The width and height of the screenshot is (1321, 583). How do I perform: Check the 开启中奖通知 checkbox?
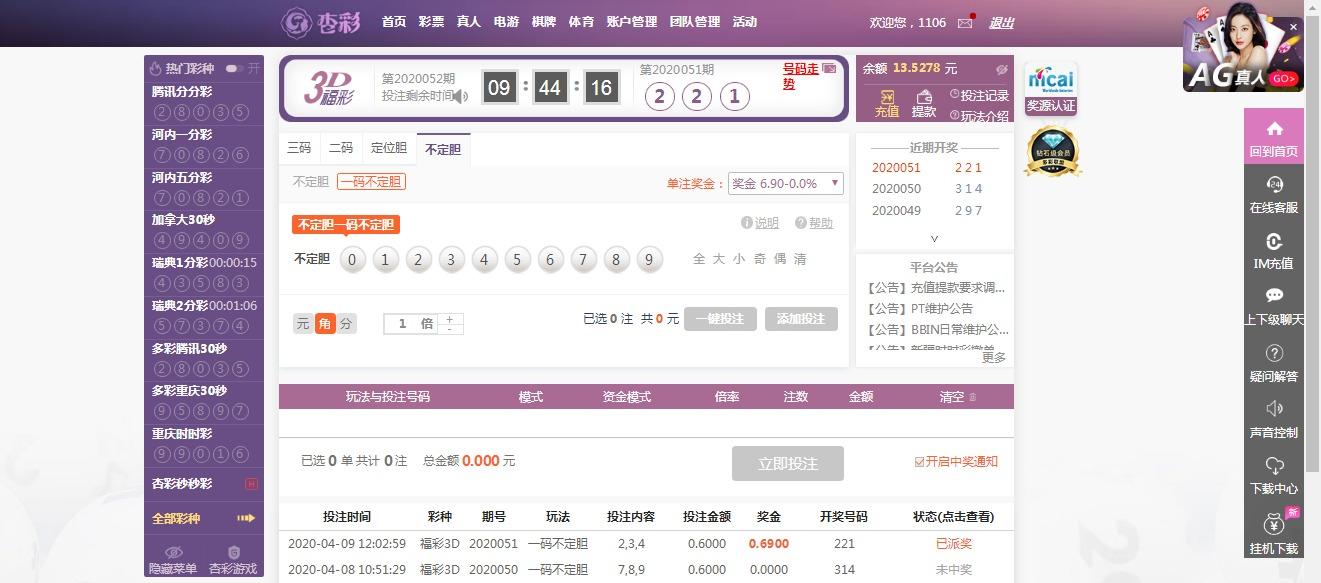[920, 462]
